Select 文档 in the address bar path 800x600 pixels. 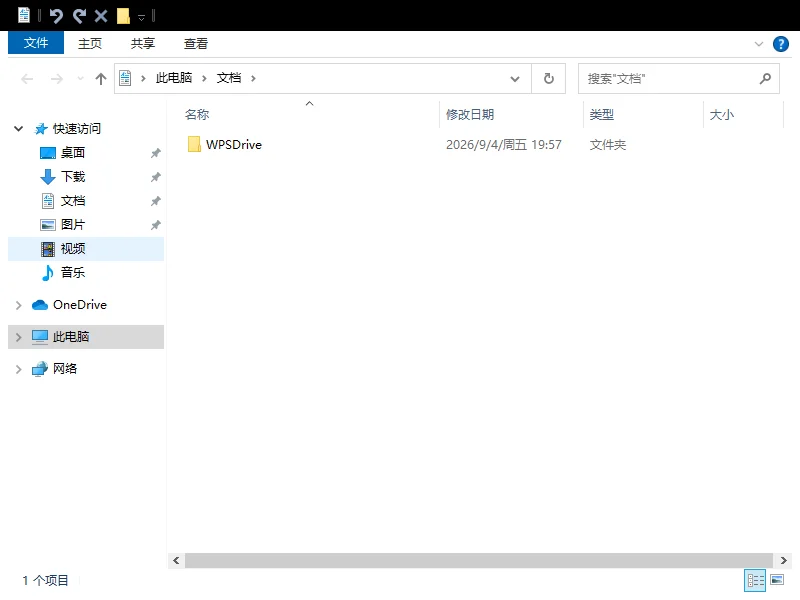[229, 78]
